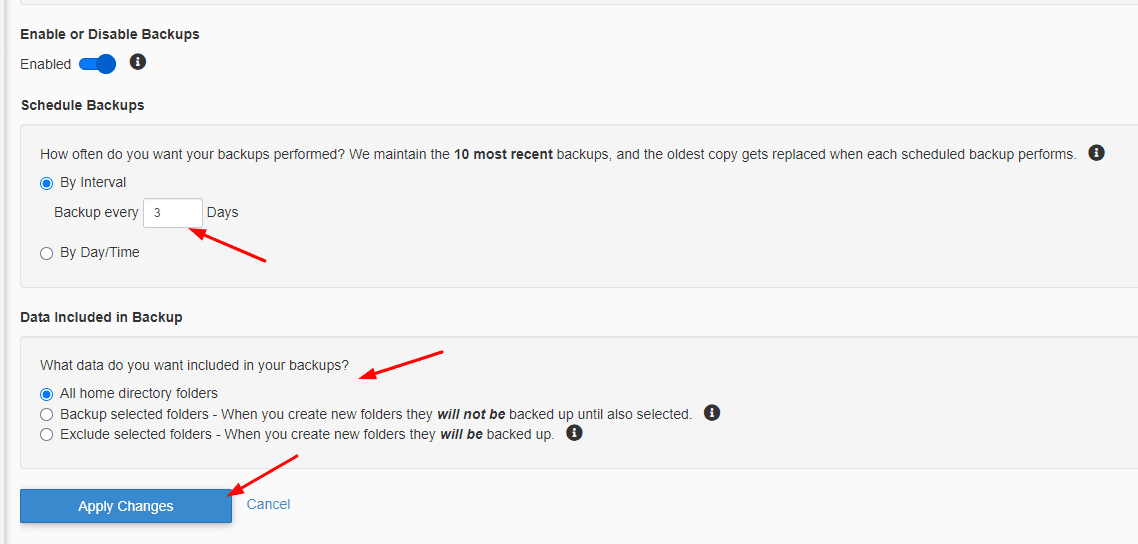
Task: Choose the Exclude selected folders radio button
Action: (x=46, y=435)
